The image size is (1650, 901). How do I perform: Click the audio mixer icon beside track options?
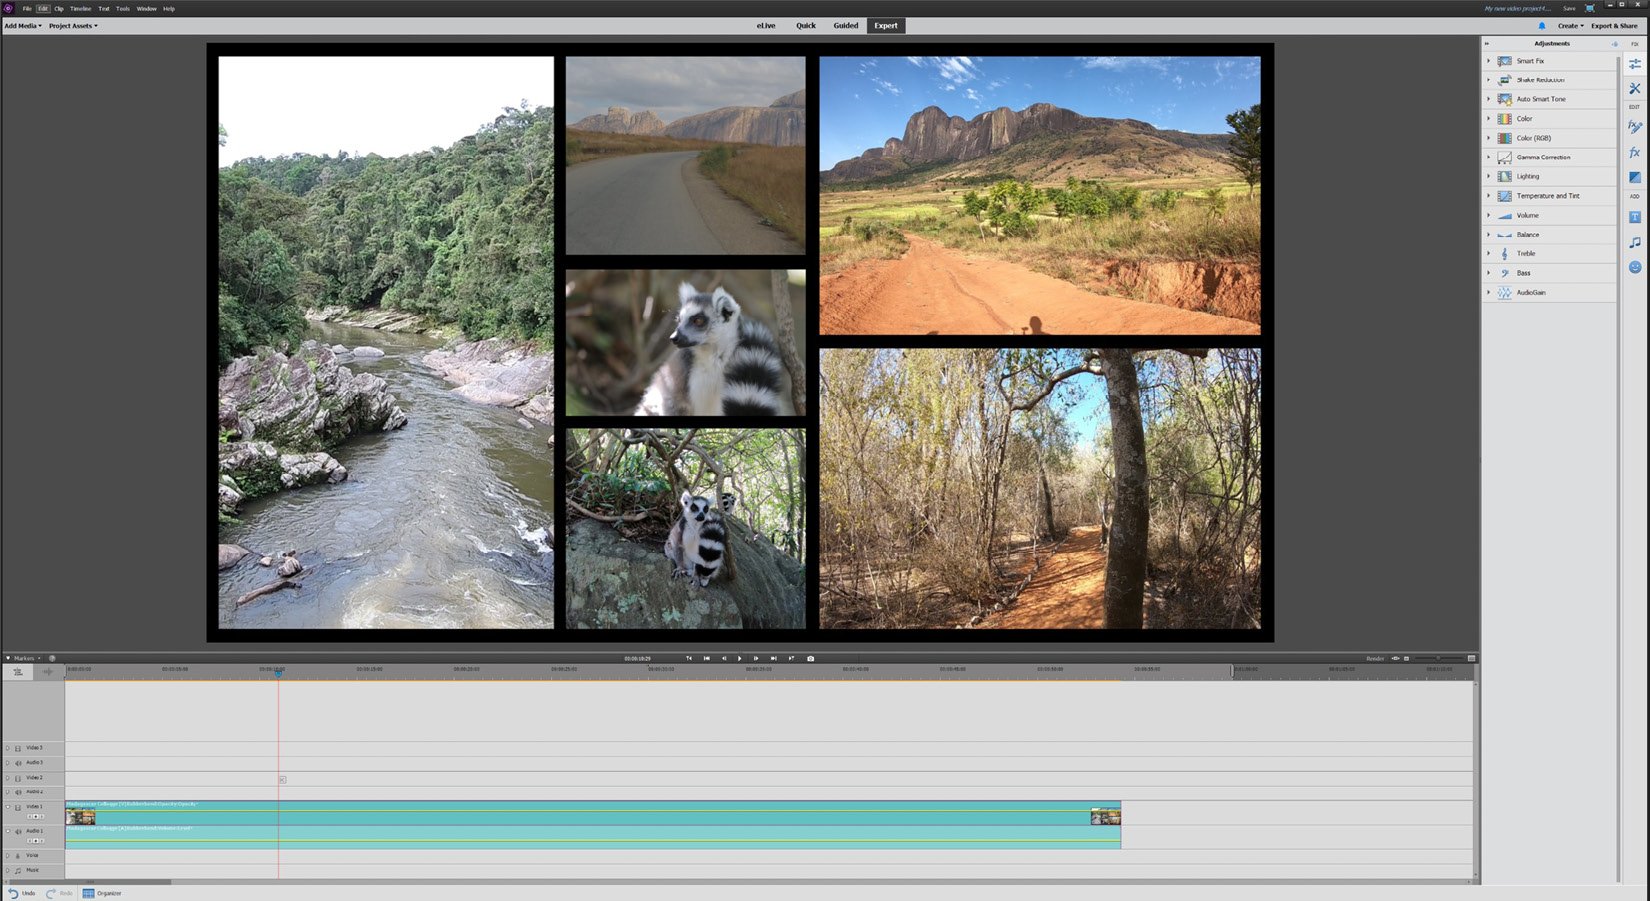click(47, 672)
